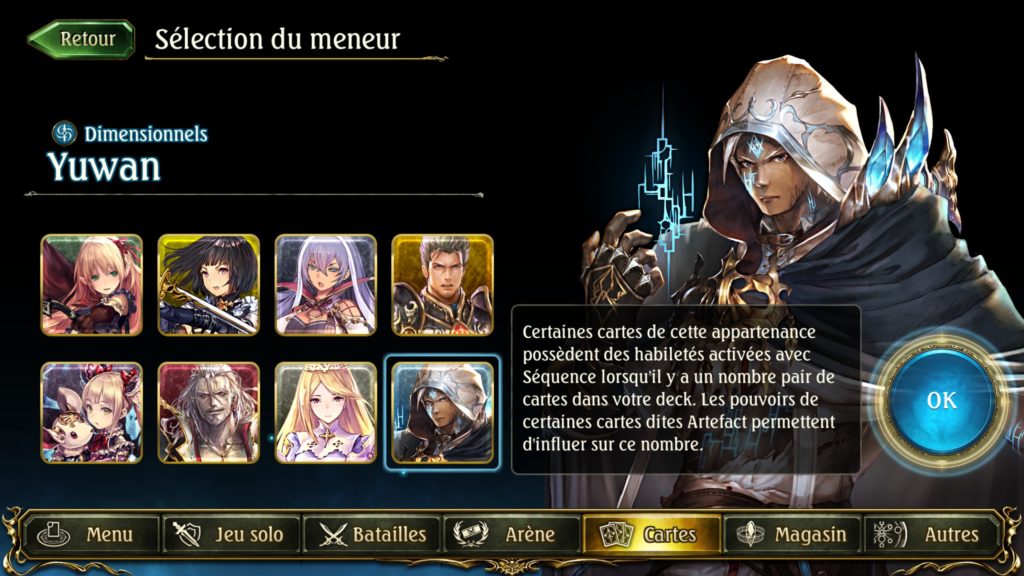
Task: Open the Autres tab
Action: click(x=932, y=535)
